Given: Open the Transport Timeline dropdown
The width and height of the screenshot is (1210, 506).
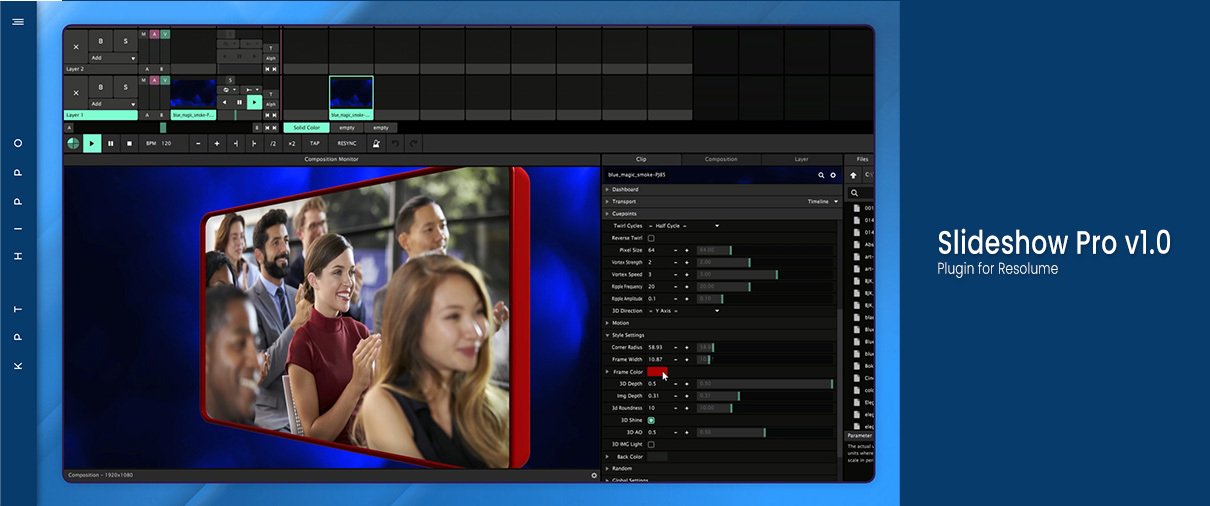Looking at the screenshot, I should pyautogui.click(x=824, y=201).
